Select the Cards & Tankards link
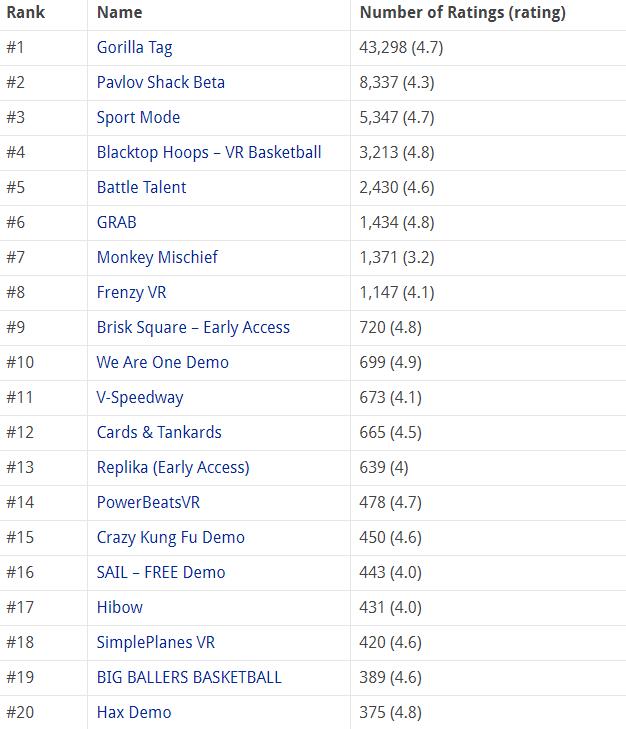626x729 pixels. pos(159,432)
